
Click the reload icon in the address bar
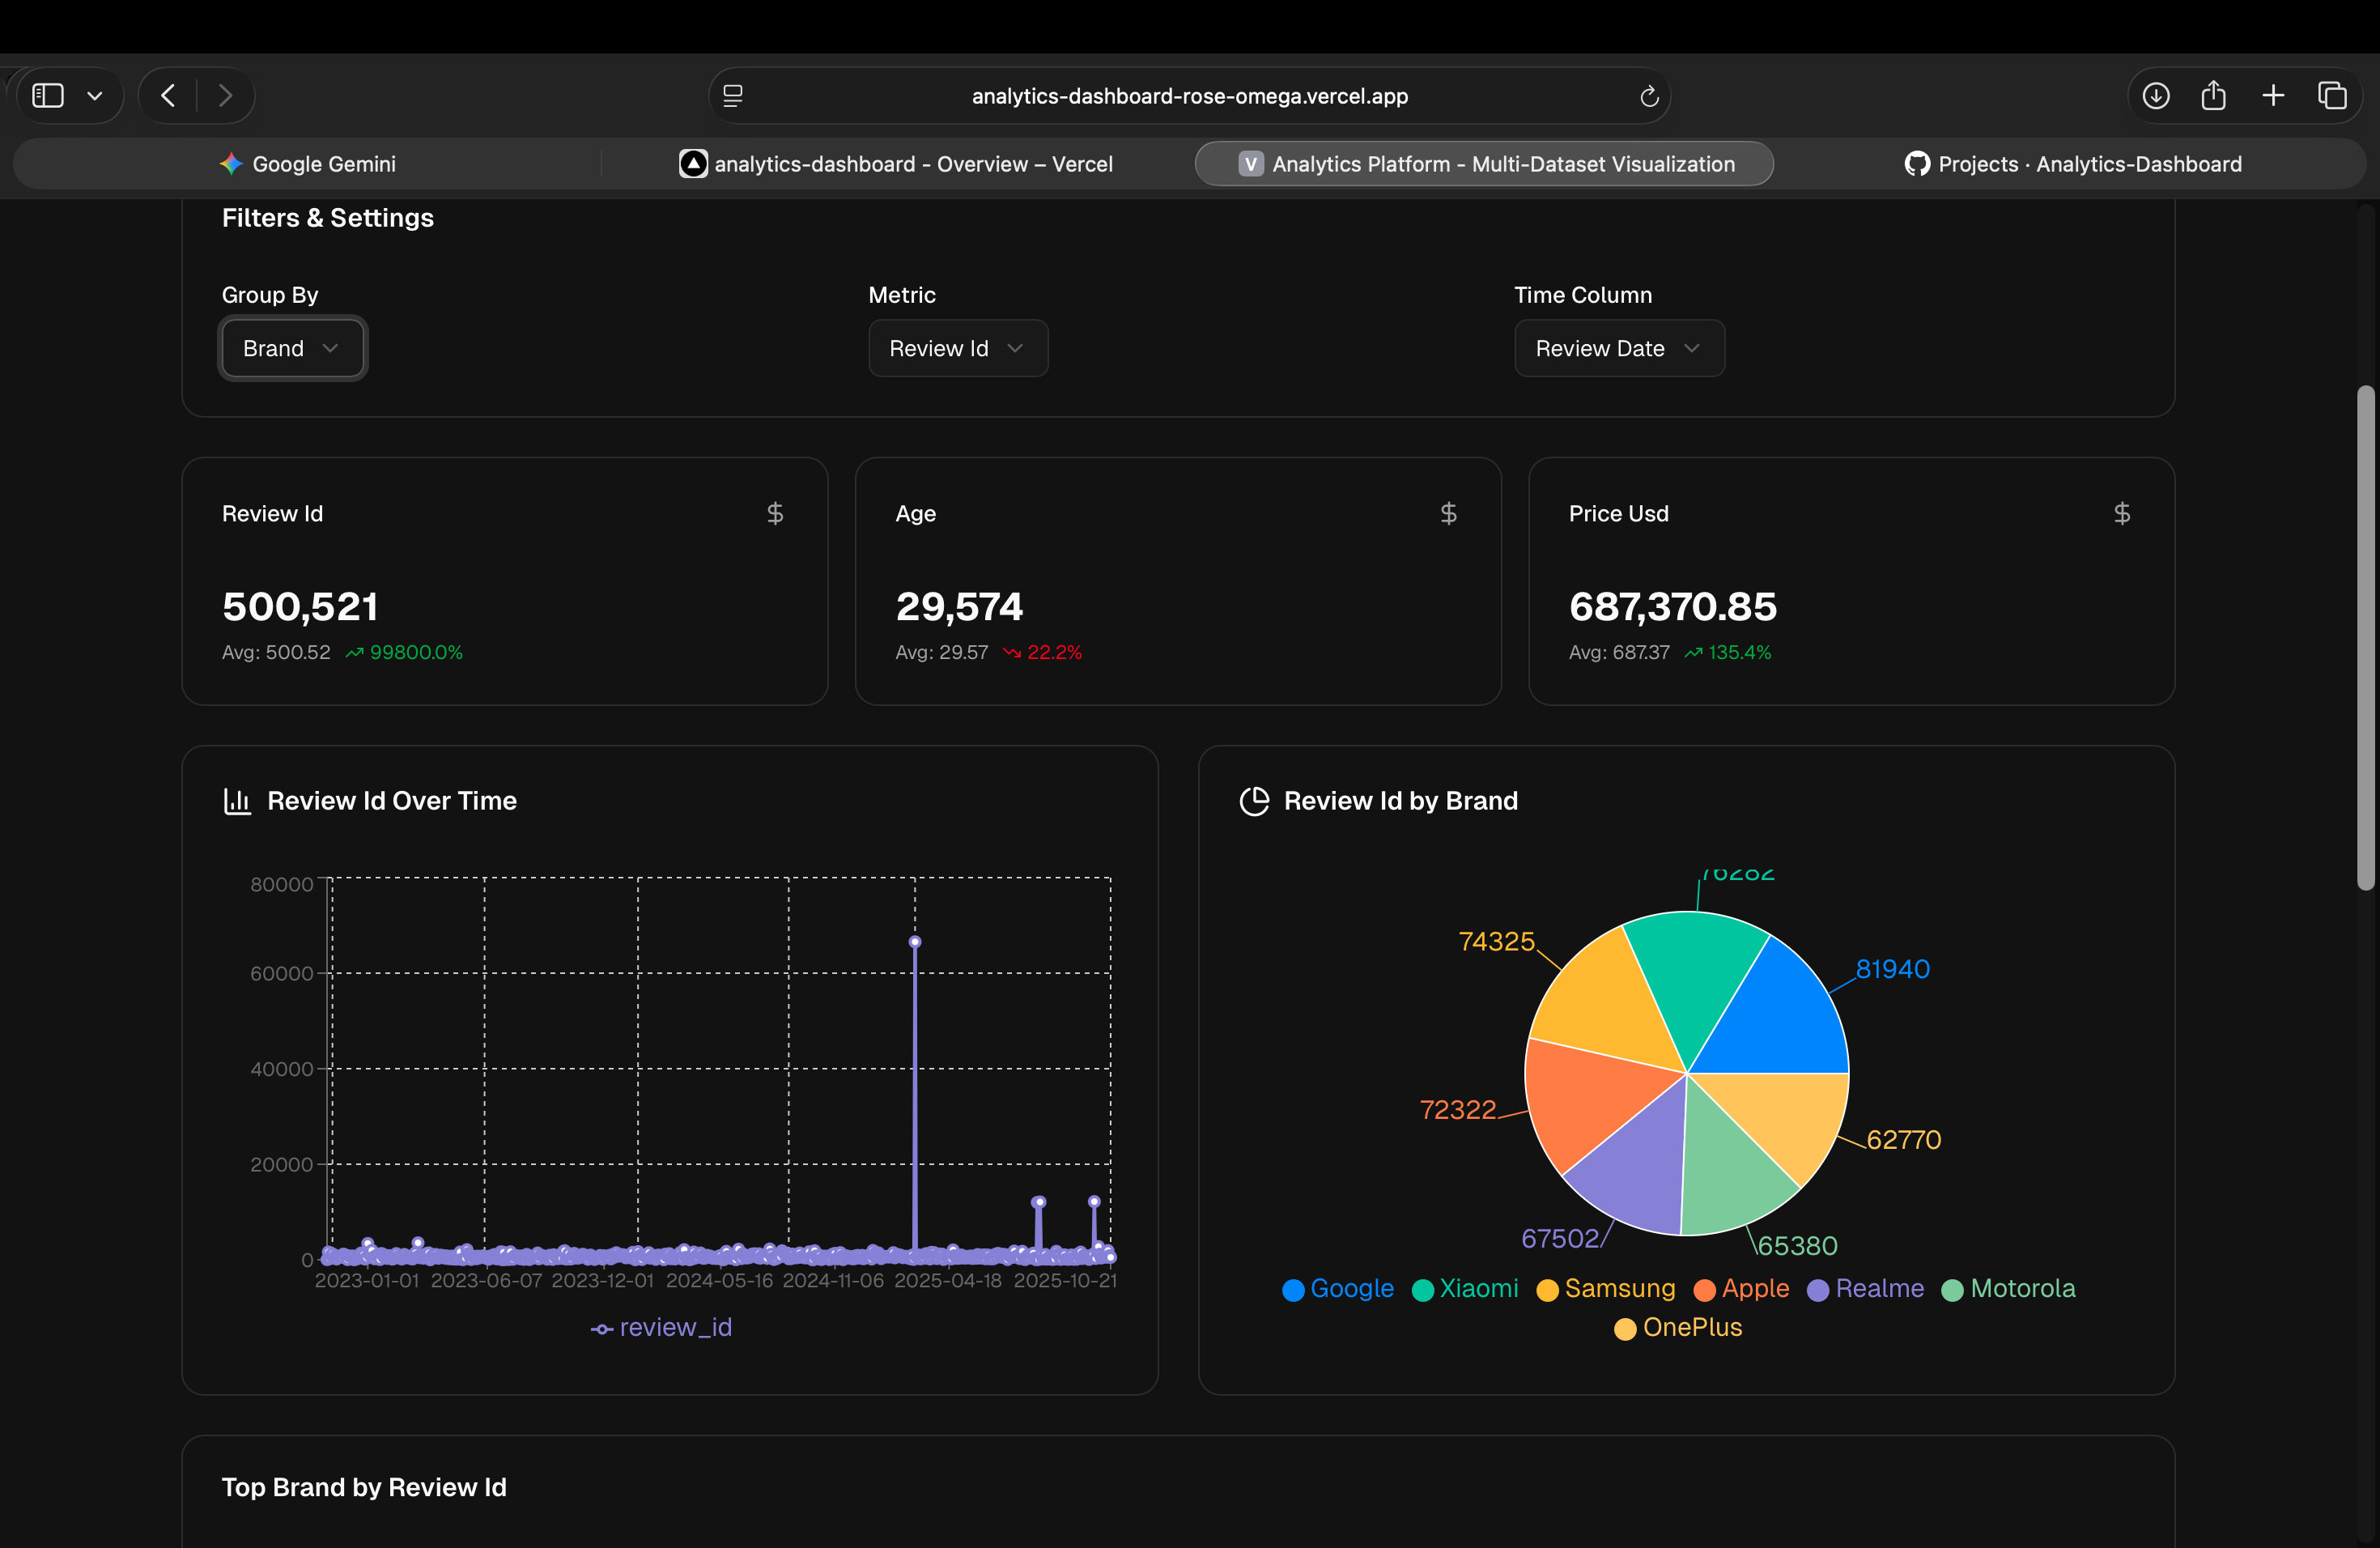click(1649, 95)
